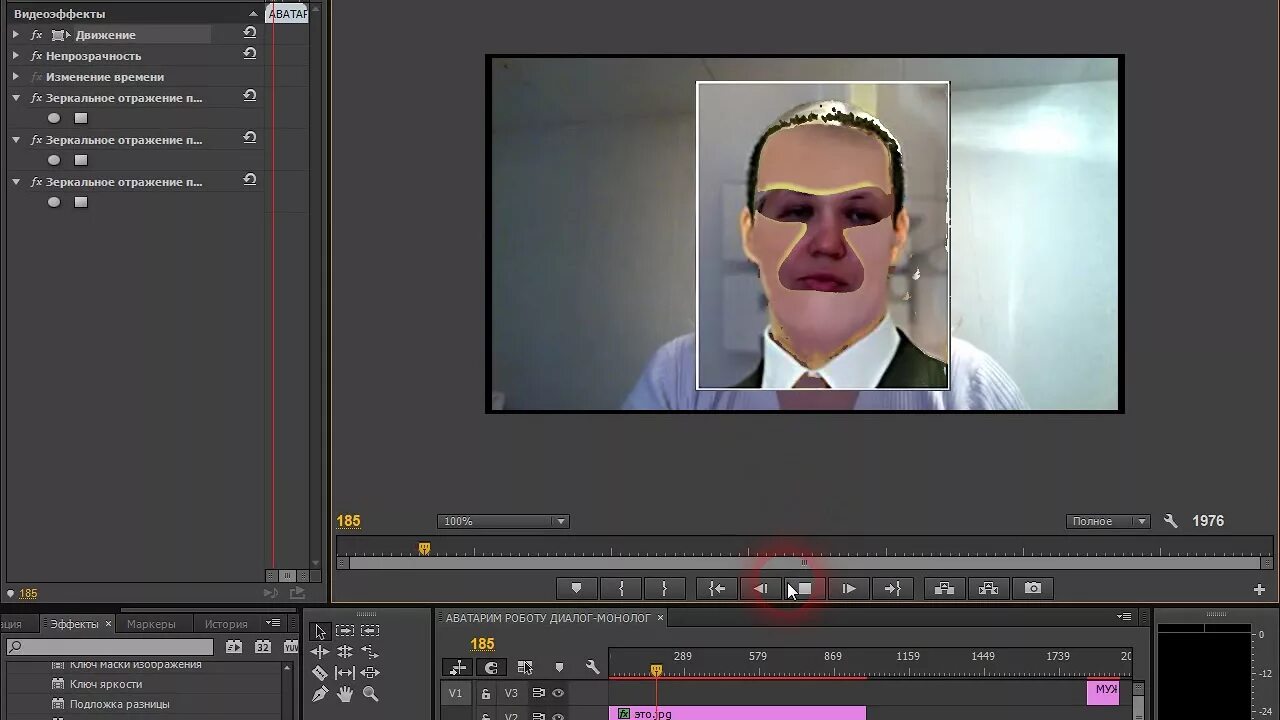Image resolution: width=1280 pixels, height=720 pixels.
Task: Lock track V3 with the padlock toggle
Action: coord(486,693)
